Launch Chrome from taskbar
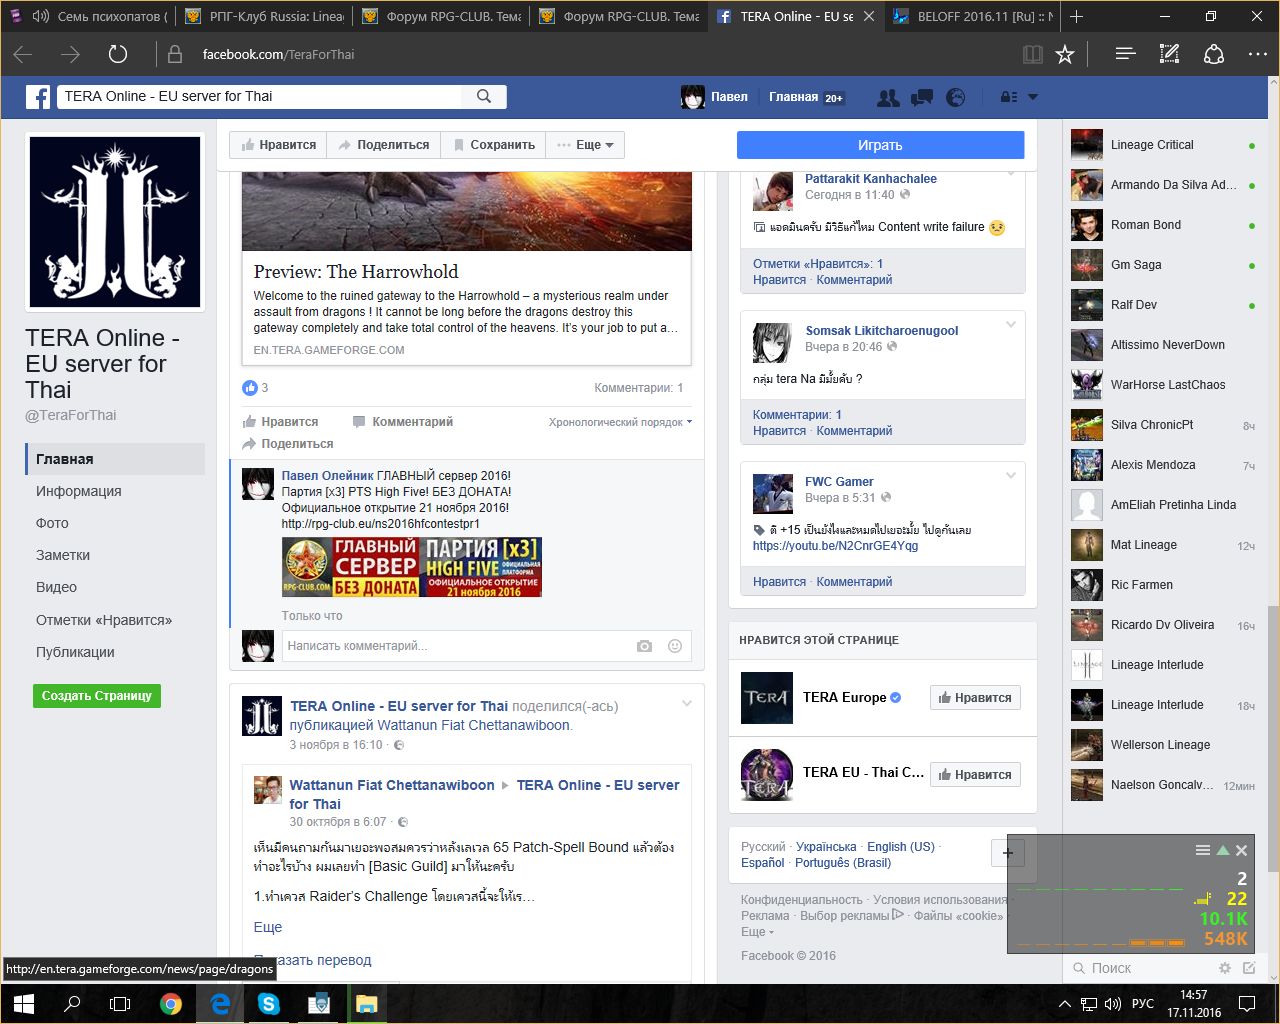Image resolution: width=1280 pixels, height=1024 pixels. pos(171,1003)
